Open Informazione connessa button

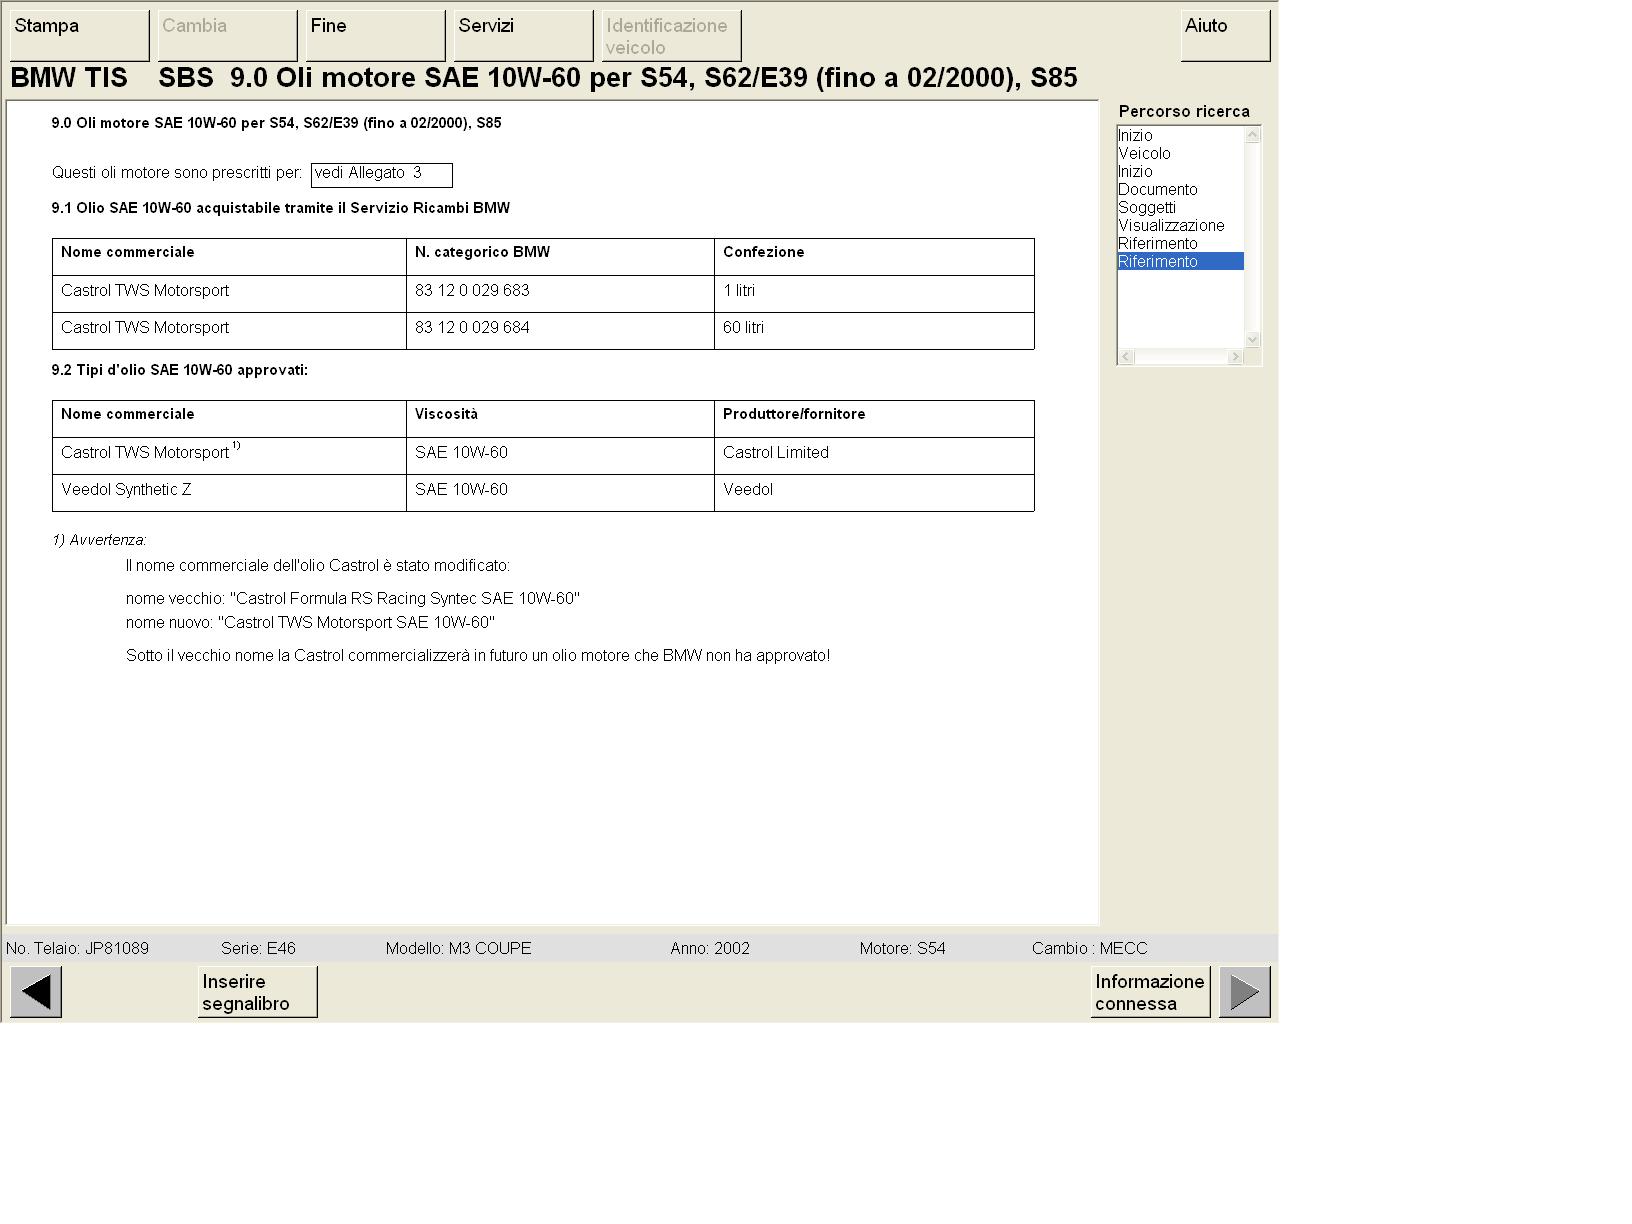(x=1150, y=992)
